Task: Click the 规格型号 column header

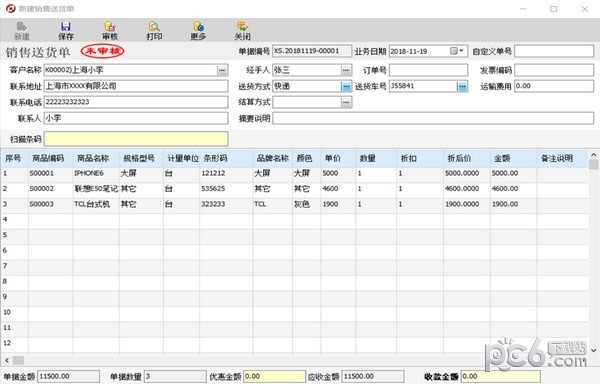Action: pyautogui.click(x=141, y=158)
